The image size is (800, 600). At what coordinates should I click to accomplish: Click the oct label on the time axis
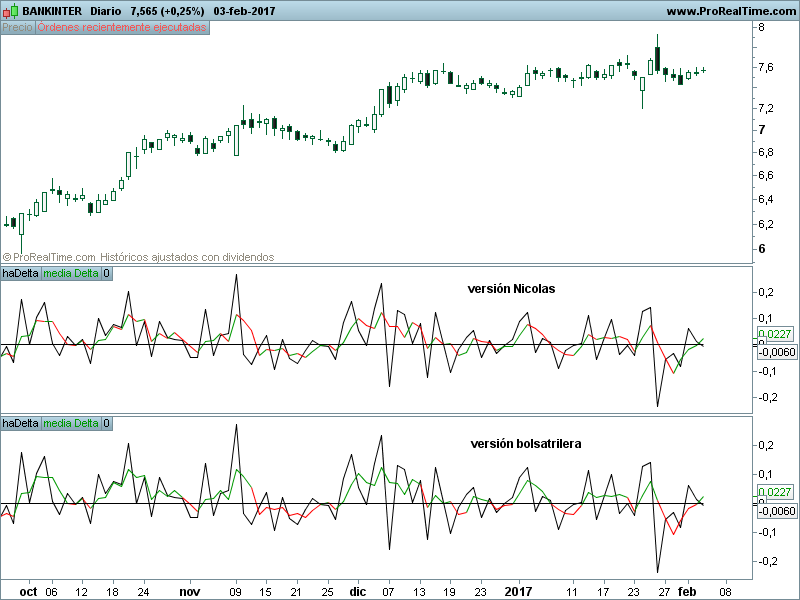point(28,592)
